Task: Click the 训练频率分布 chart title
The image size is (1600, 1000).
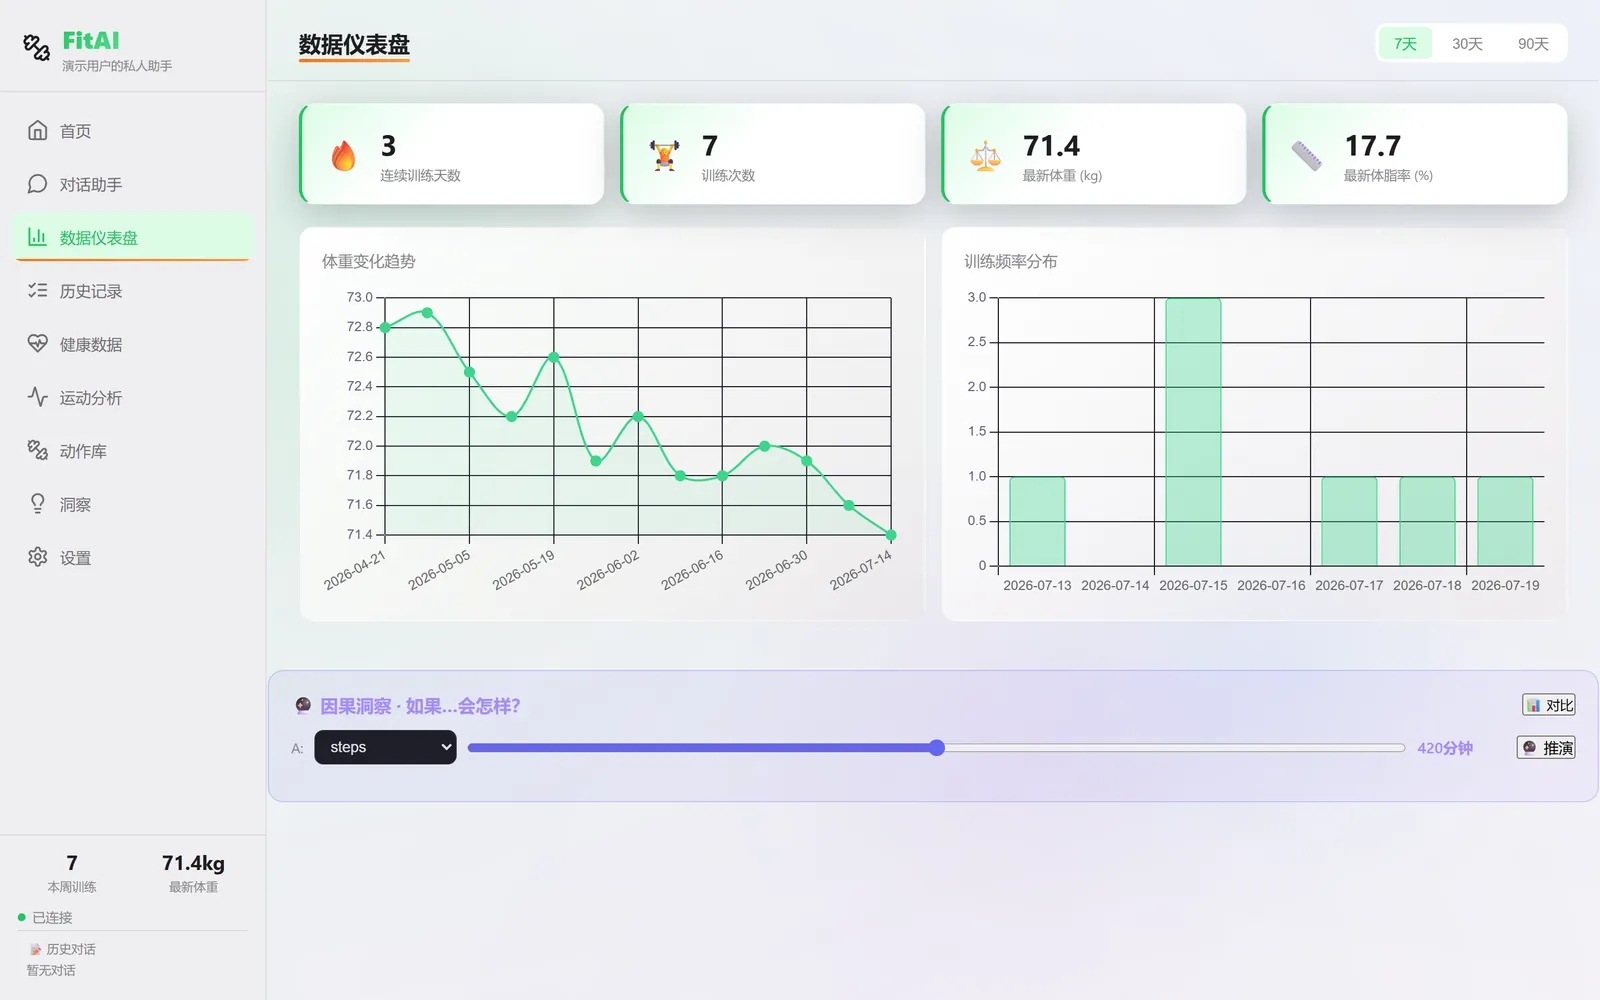Action: [1010, 261]
